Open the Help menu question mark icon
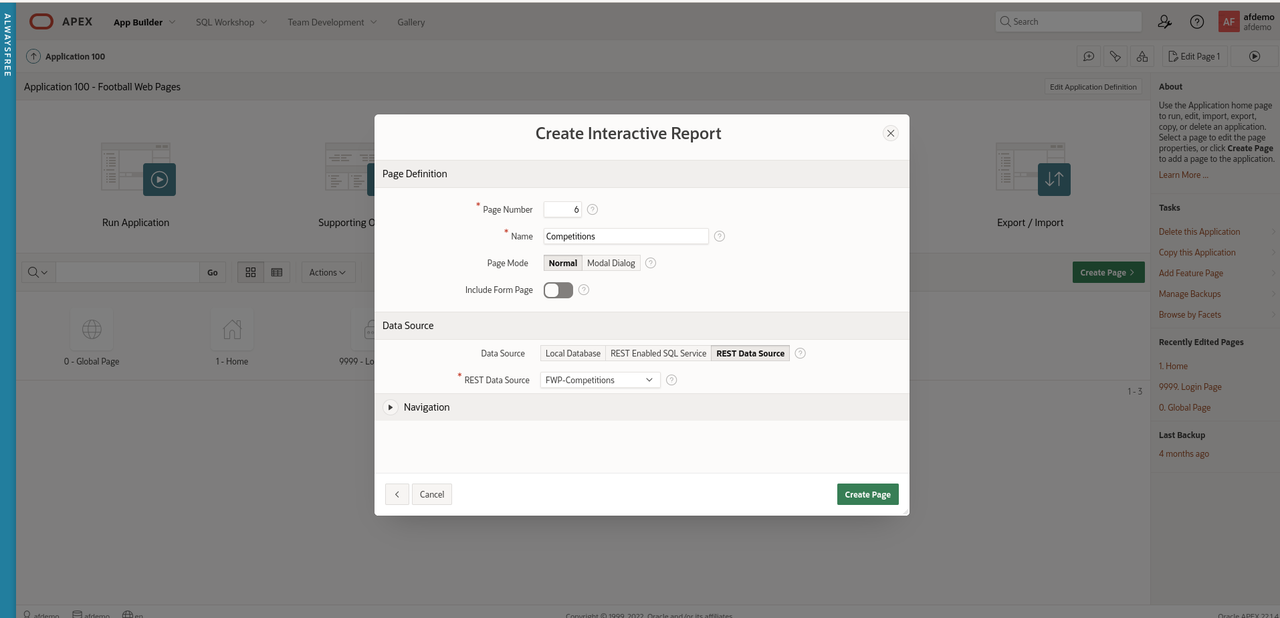1280x618 pixels. click(1196, 22)
